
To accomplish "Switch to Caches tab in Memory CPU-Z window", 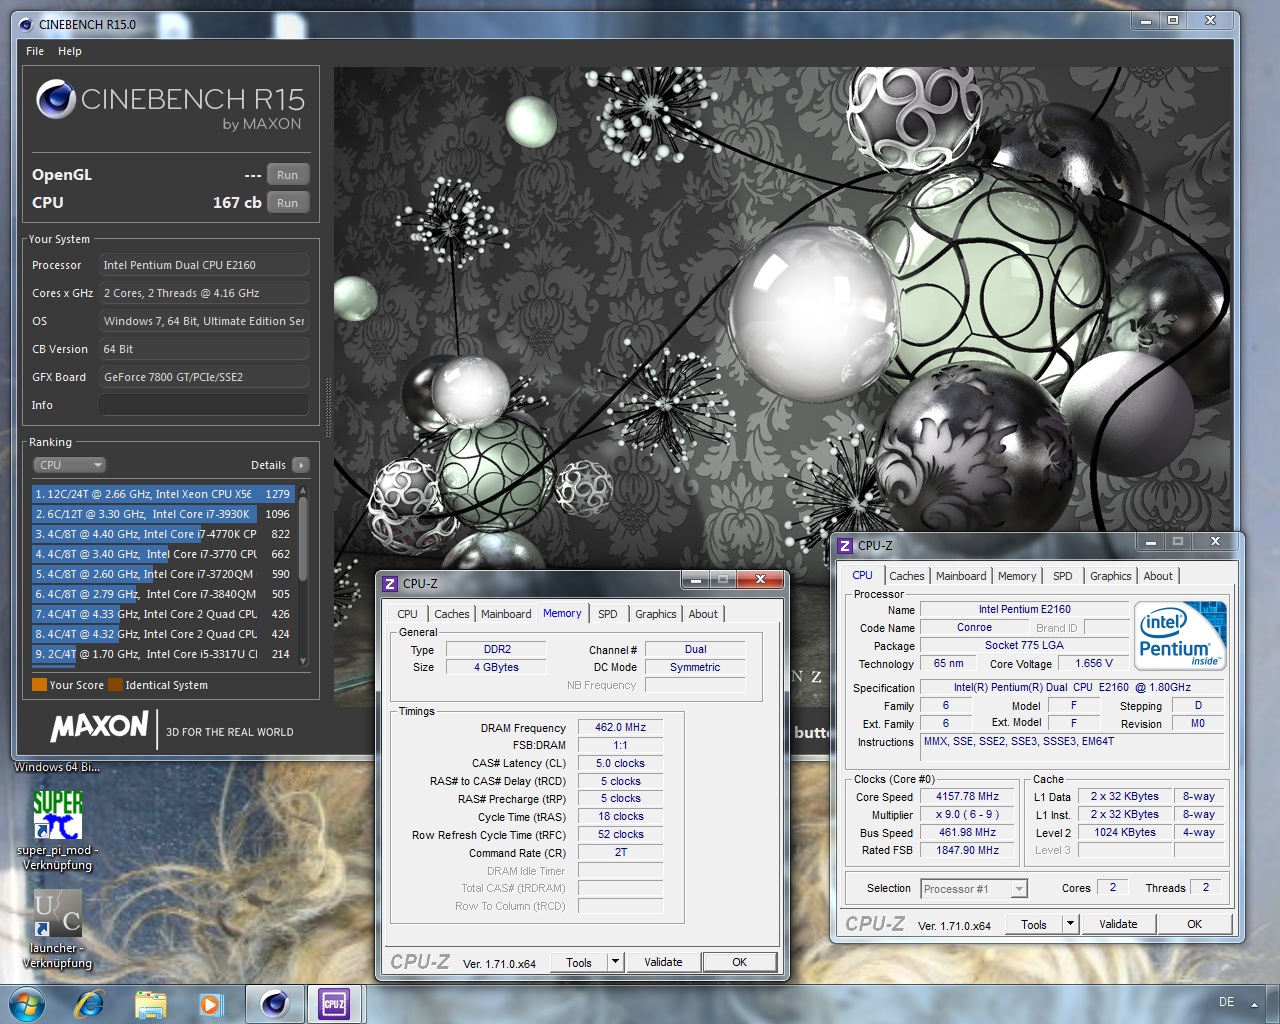I will tap(452, 614).
